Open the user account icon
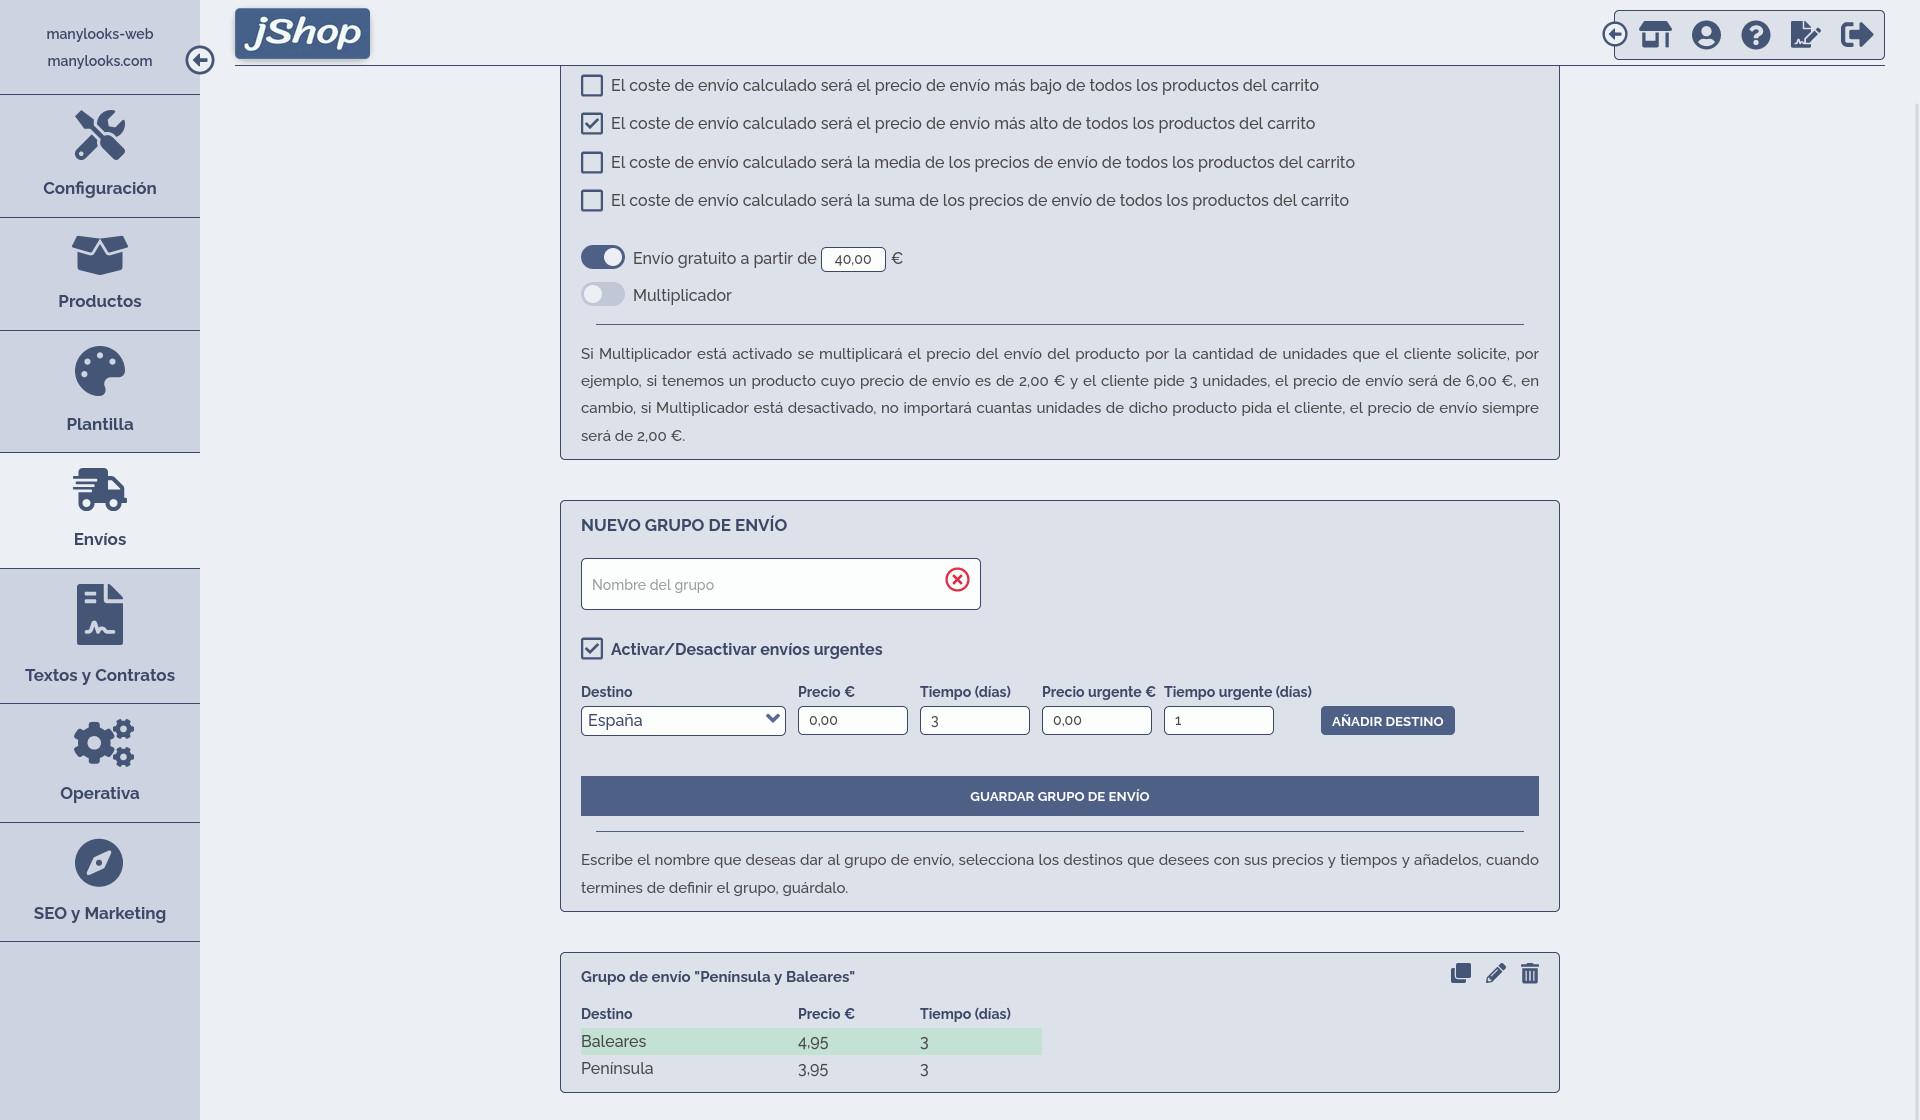This screenshot has width=1920, height=1120. pos(1706,35)
